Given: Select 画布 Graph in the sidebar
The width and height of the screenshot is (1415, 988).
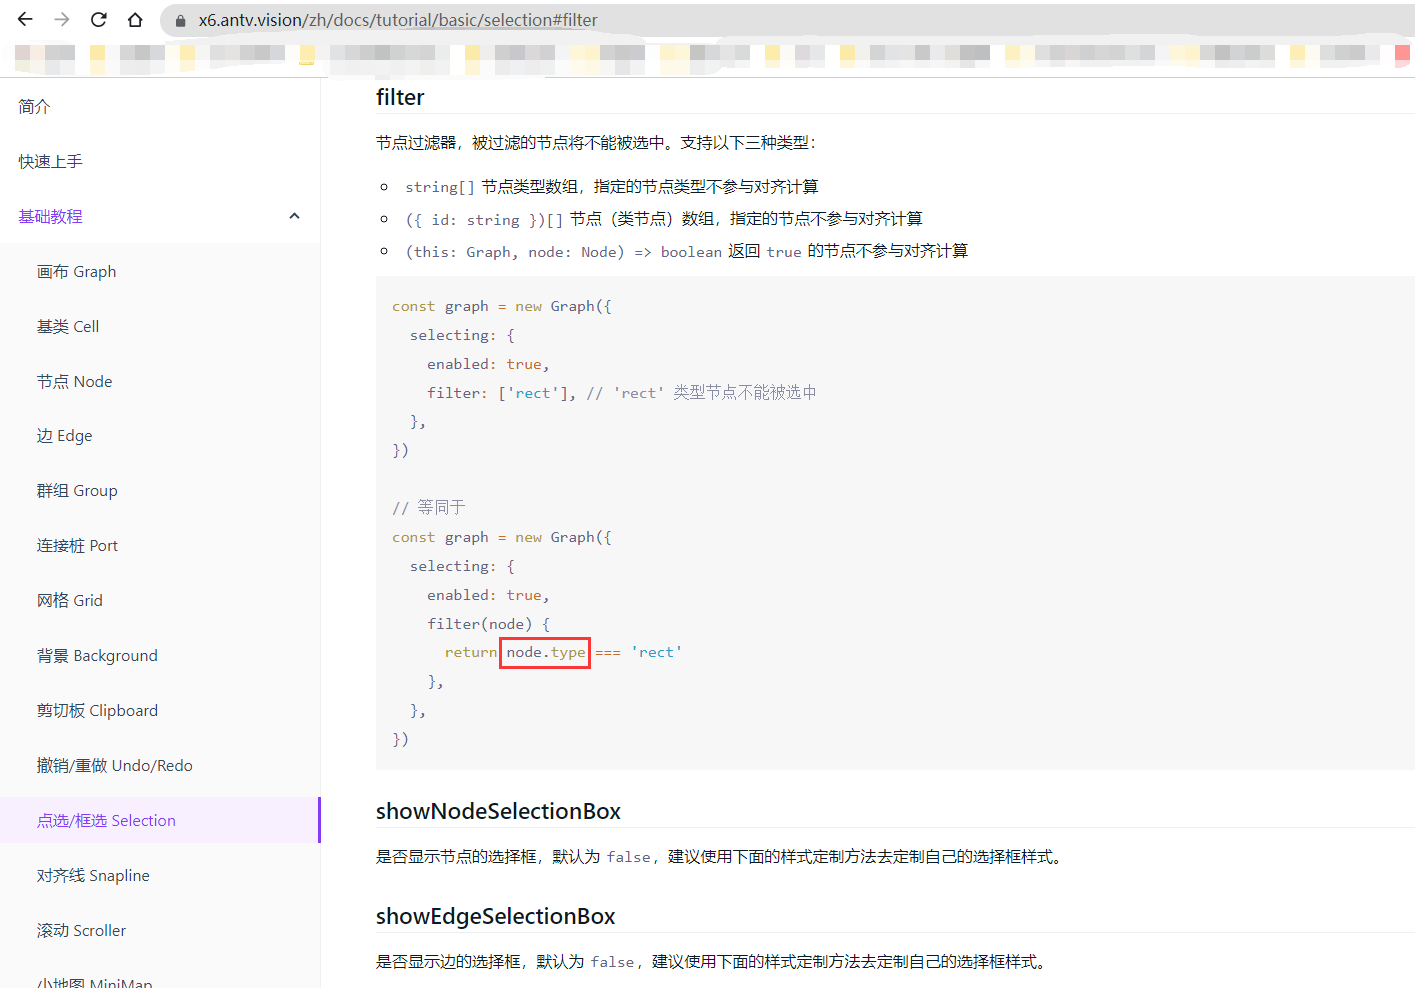Looking at the screenshot, I should tap(77, 271).
